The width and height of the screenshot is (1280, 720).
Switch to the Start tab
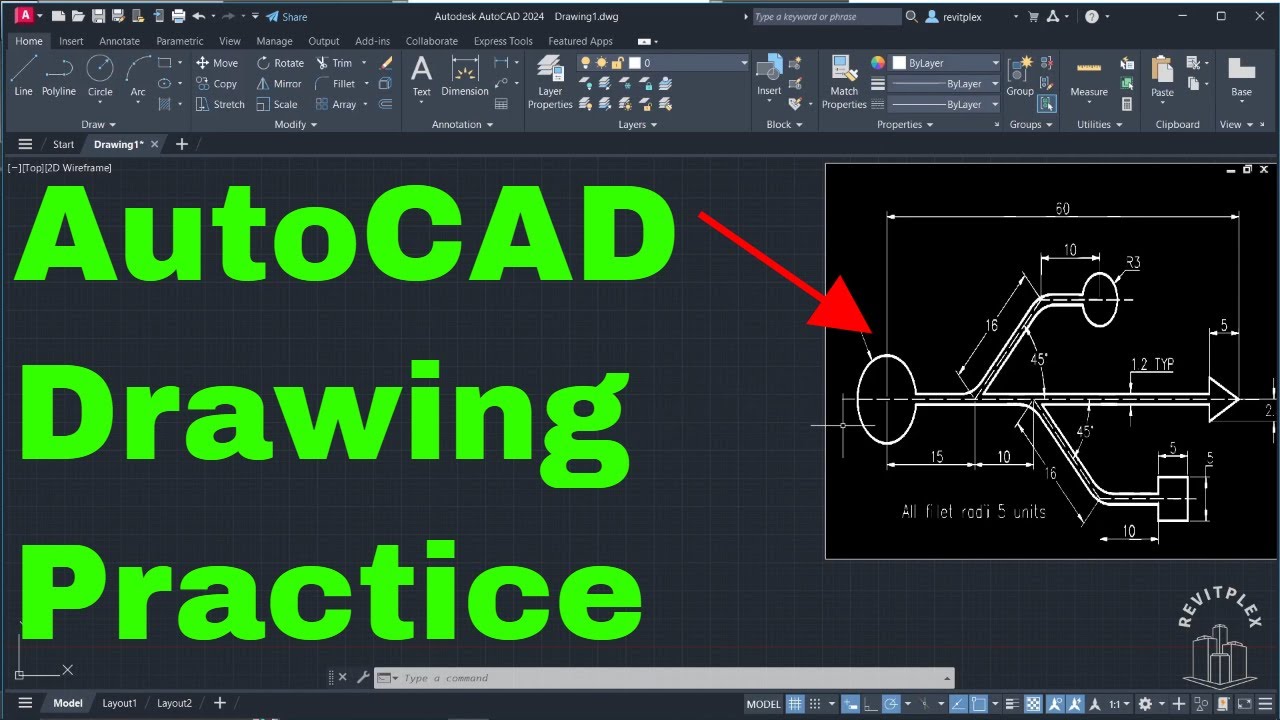64,144
